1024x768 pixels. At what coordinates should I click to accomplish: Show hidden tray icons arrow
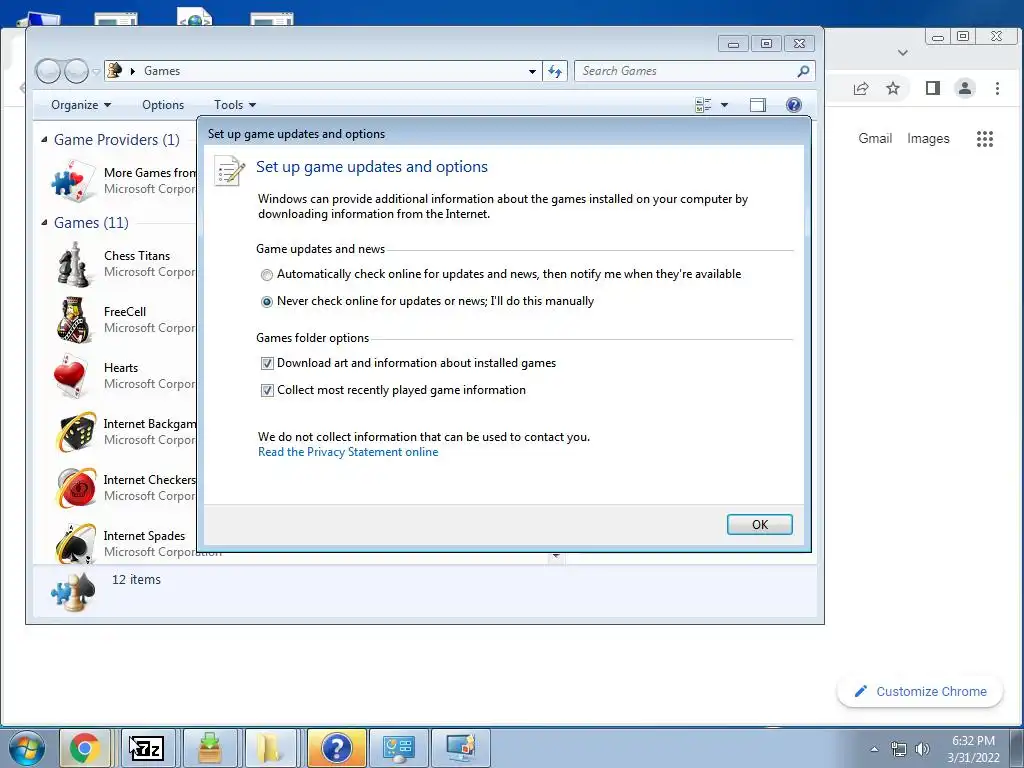874,749
